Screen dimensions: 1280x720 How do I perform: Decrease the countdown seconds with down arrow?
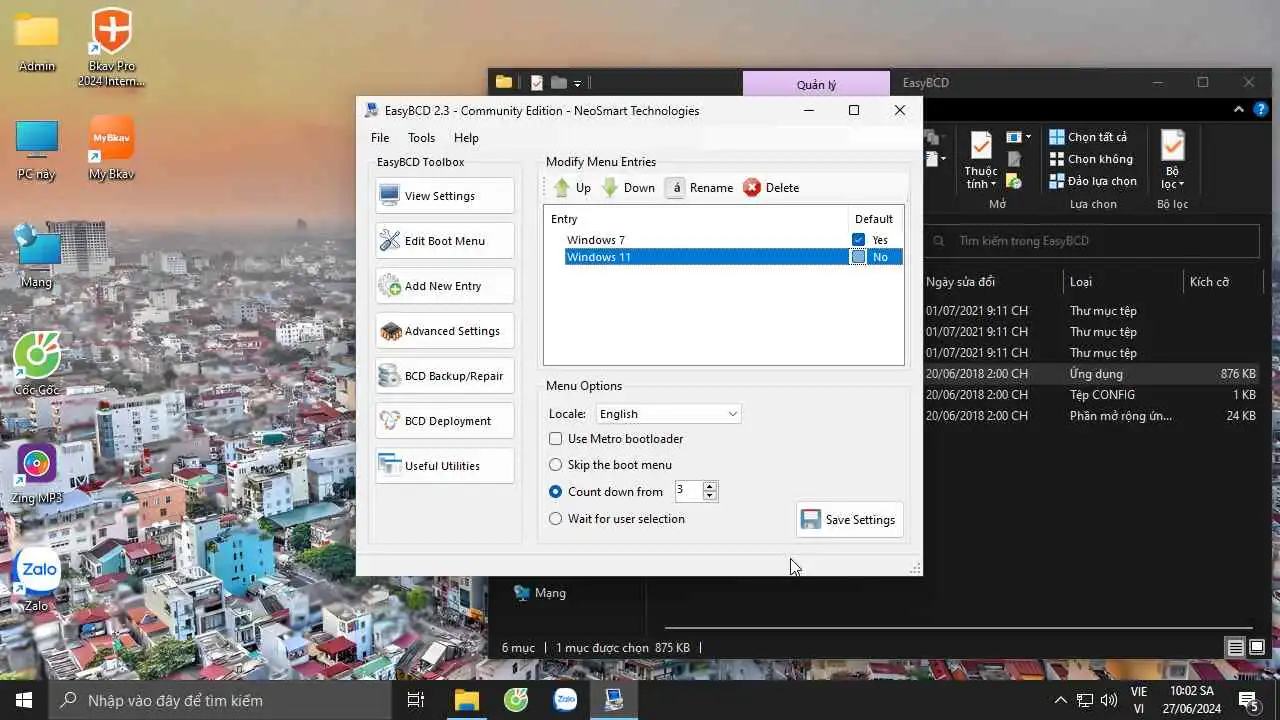tap(710, 496)
